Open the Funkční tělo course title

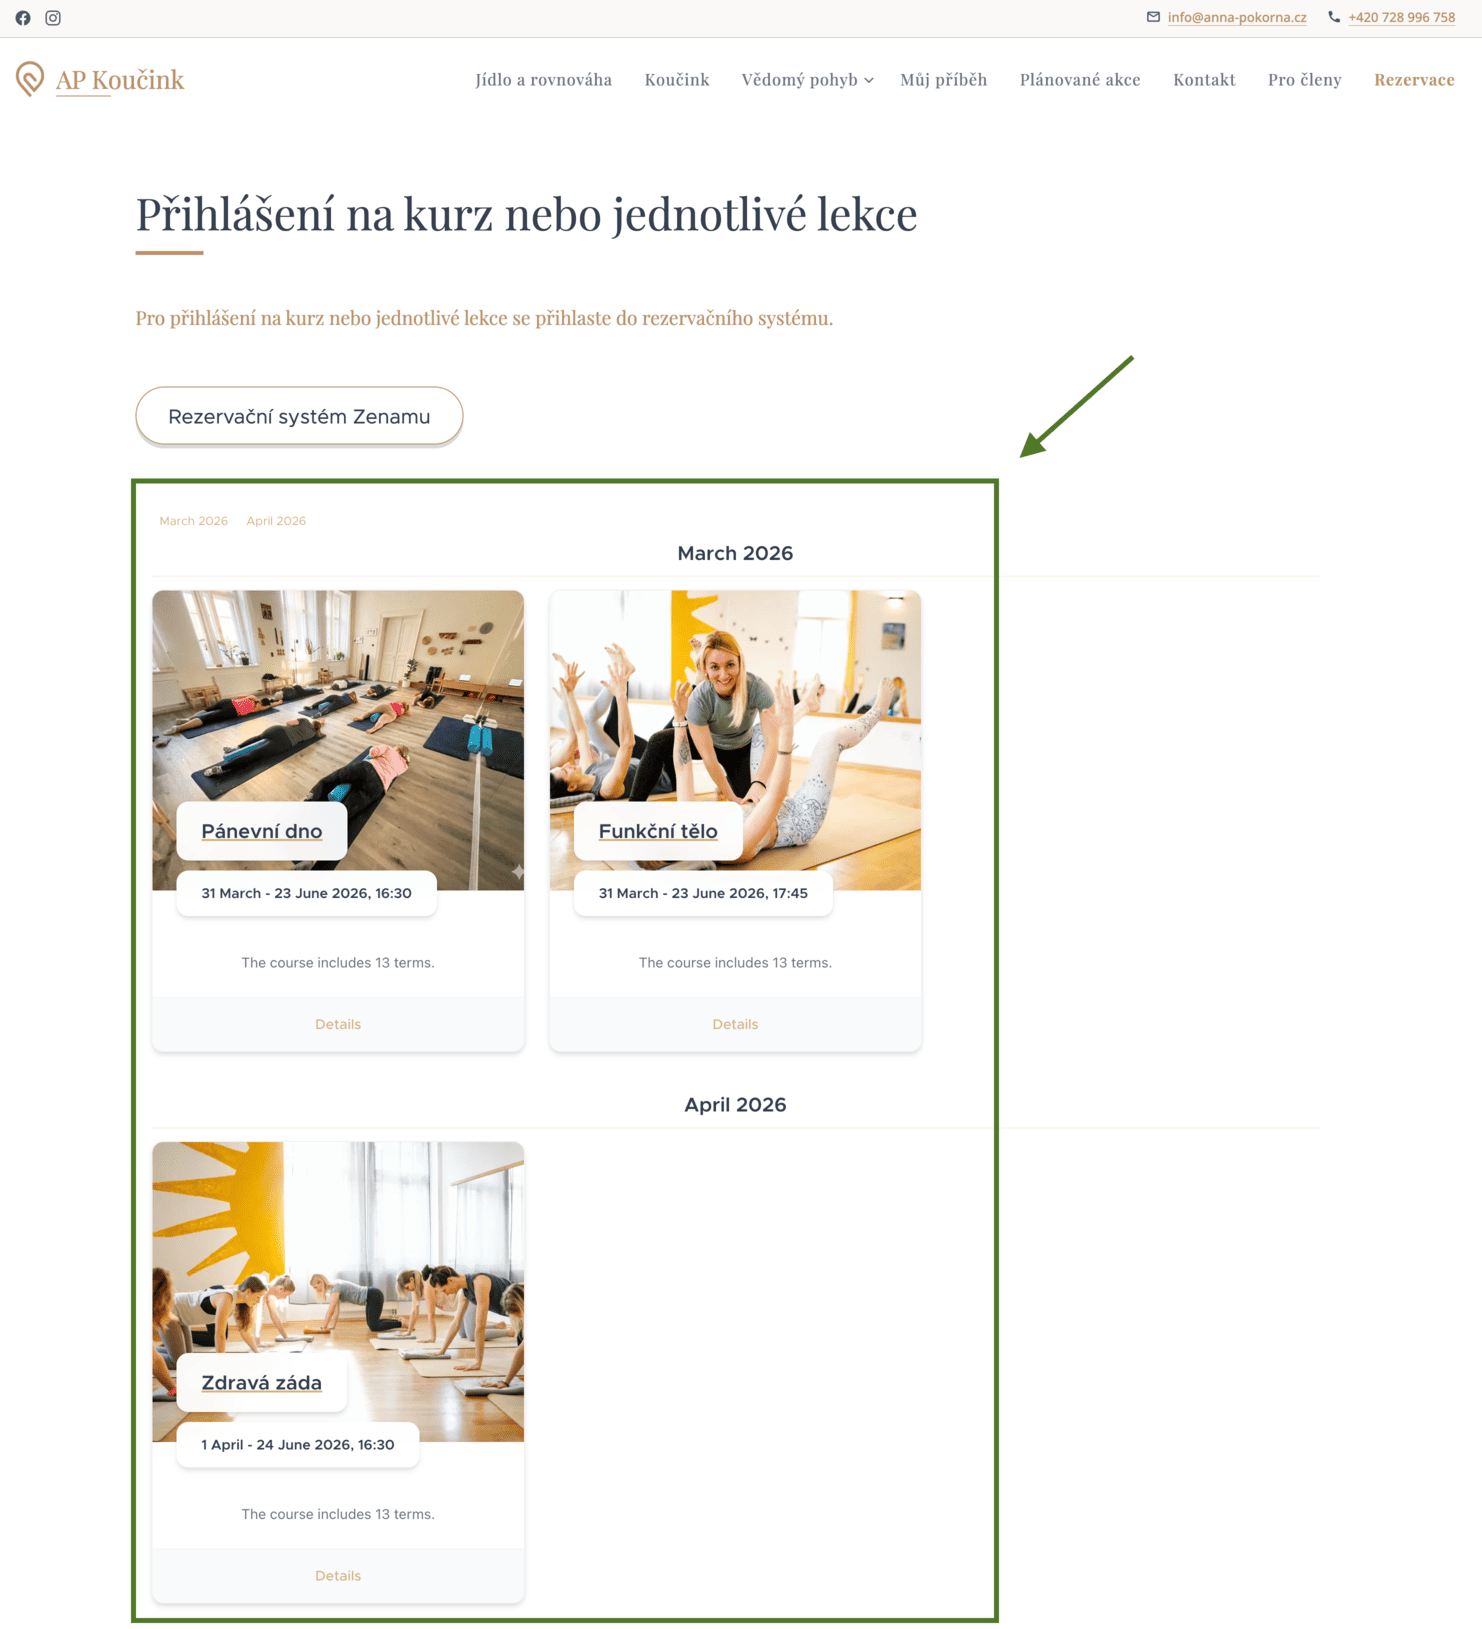coord(658,831)
